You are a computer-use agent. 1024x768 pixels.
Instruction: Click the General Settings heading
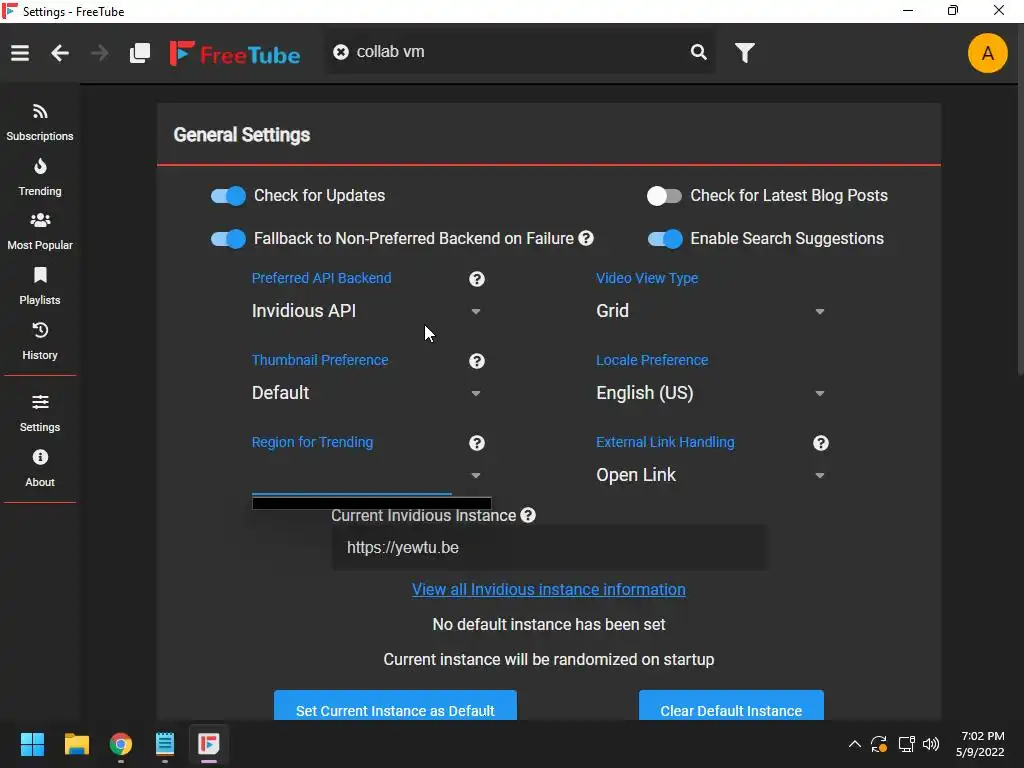(242, 135)
